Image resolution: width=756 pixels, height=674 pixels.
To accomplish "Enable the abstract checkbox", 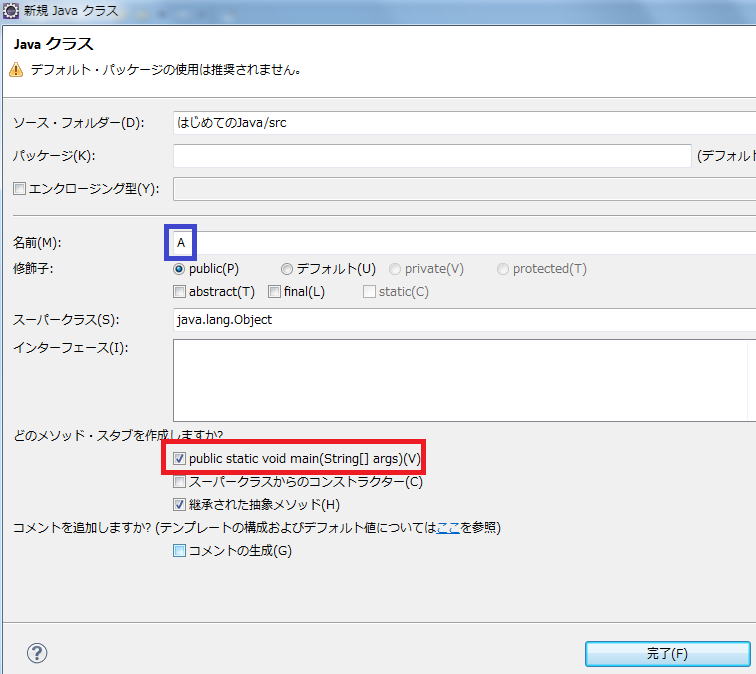I will point(179,292).
